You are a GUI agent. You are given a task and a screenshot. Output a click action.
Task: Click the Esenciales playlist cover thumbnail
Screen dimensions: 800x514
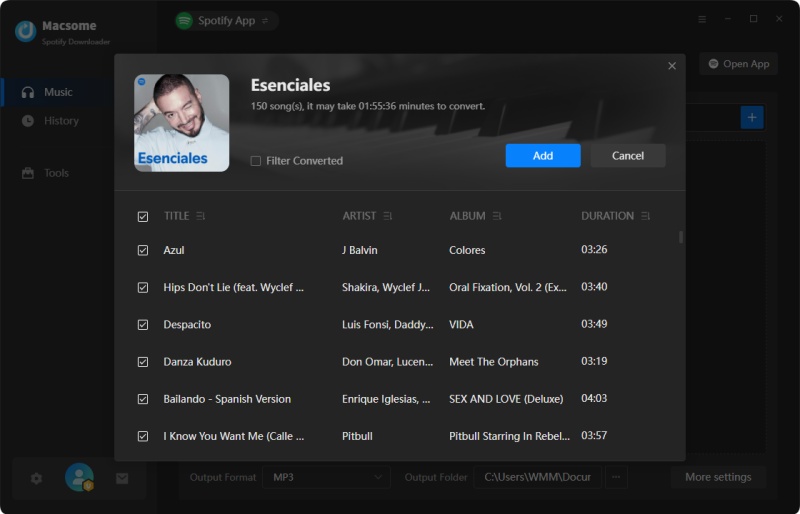tap(182, 123)
